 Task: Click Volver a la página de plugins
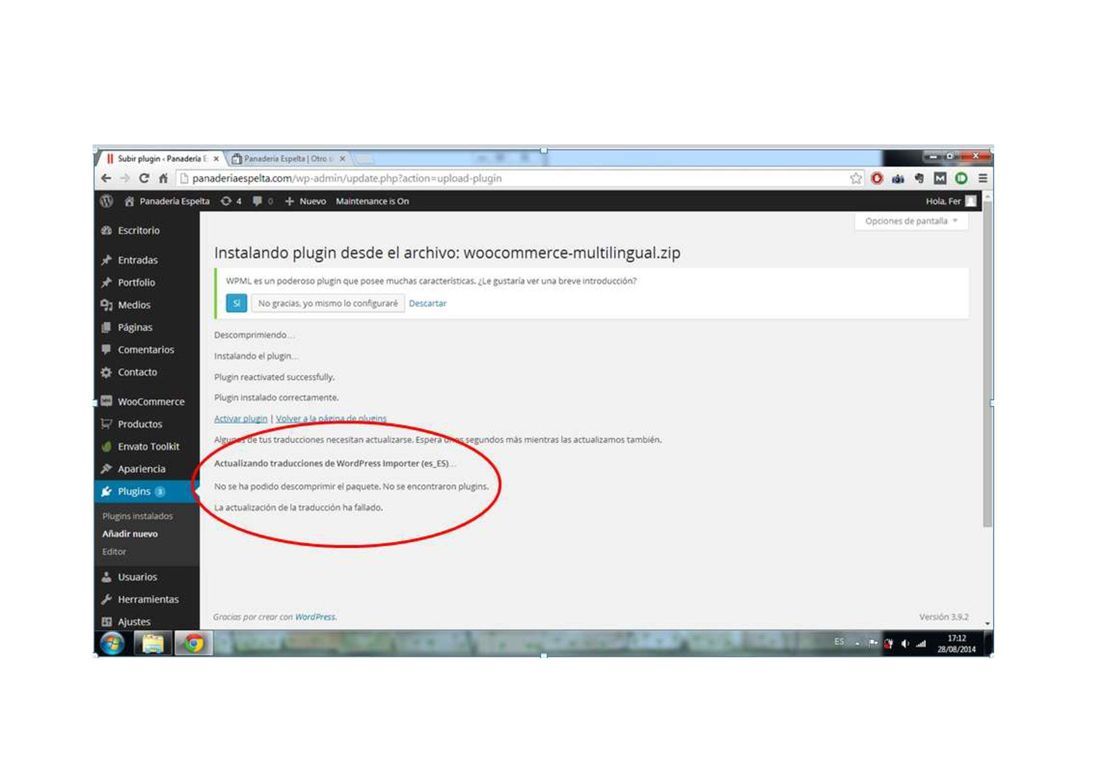point(331,419)
